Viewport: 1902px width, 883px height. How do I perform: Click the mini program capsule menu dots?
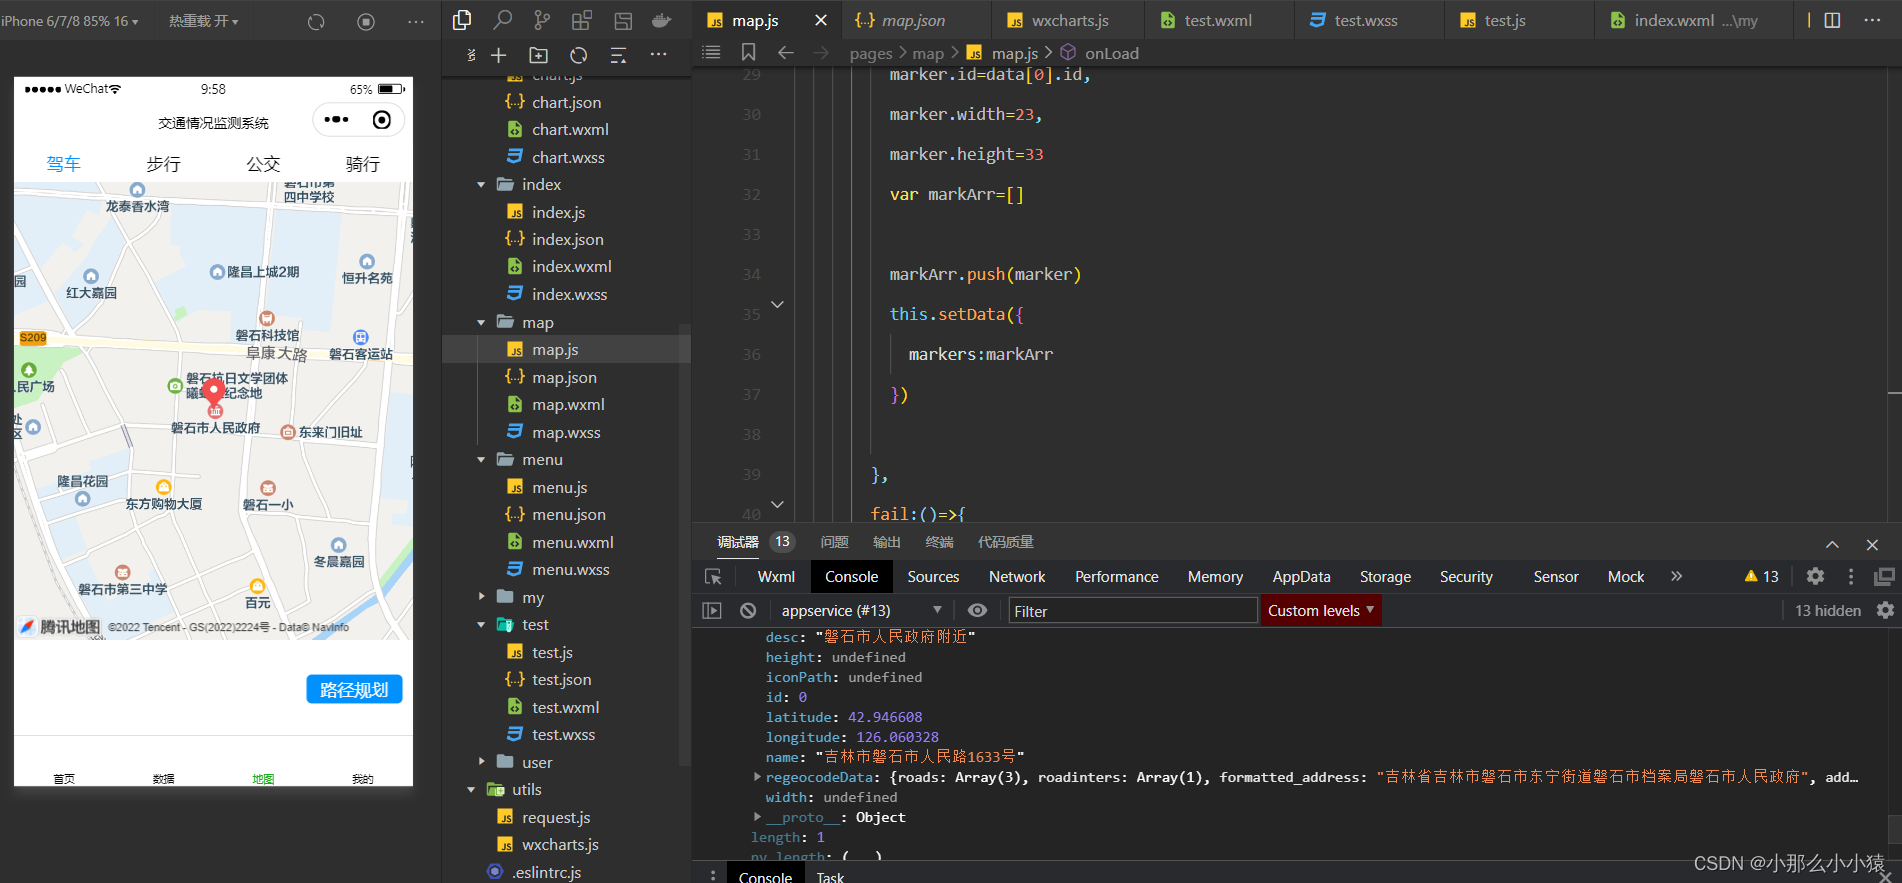336,120
